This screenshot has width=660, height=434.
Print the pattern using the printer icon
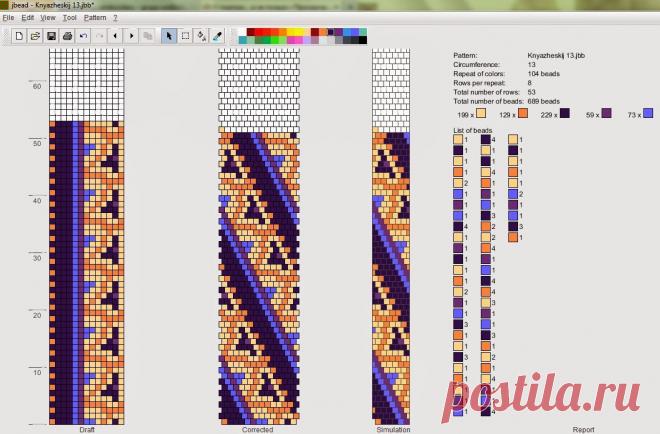point(67,36)
